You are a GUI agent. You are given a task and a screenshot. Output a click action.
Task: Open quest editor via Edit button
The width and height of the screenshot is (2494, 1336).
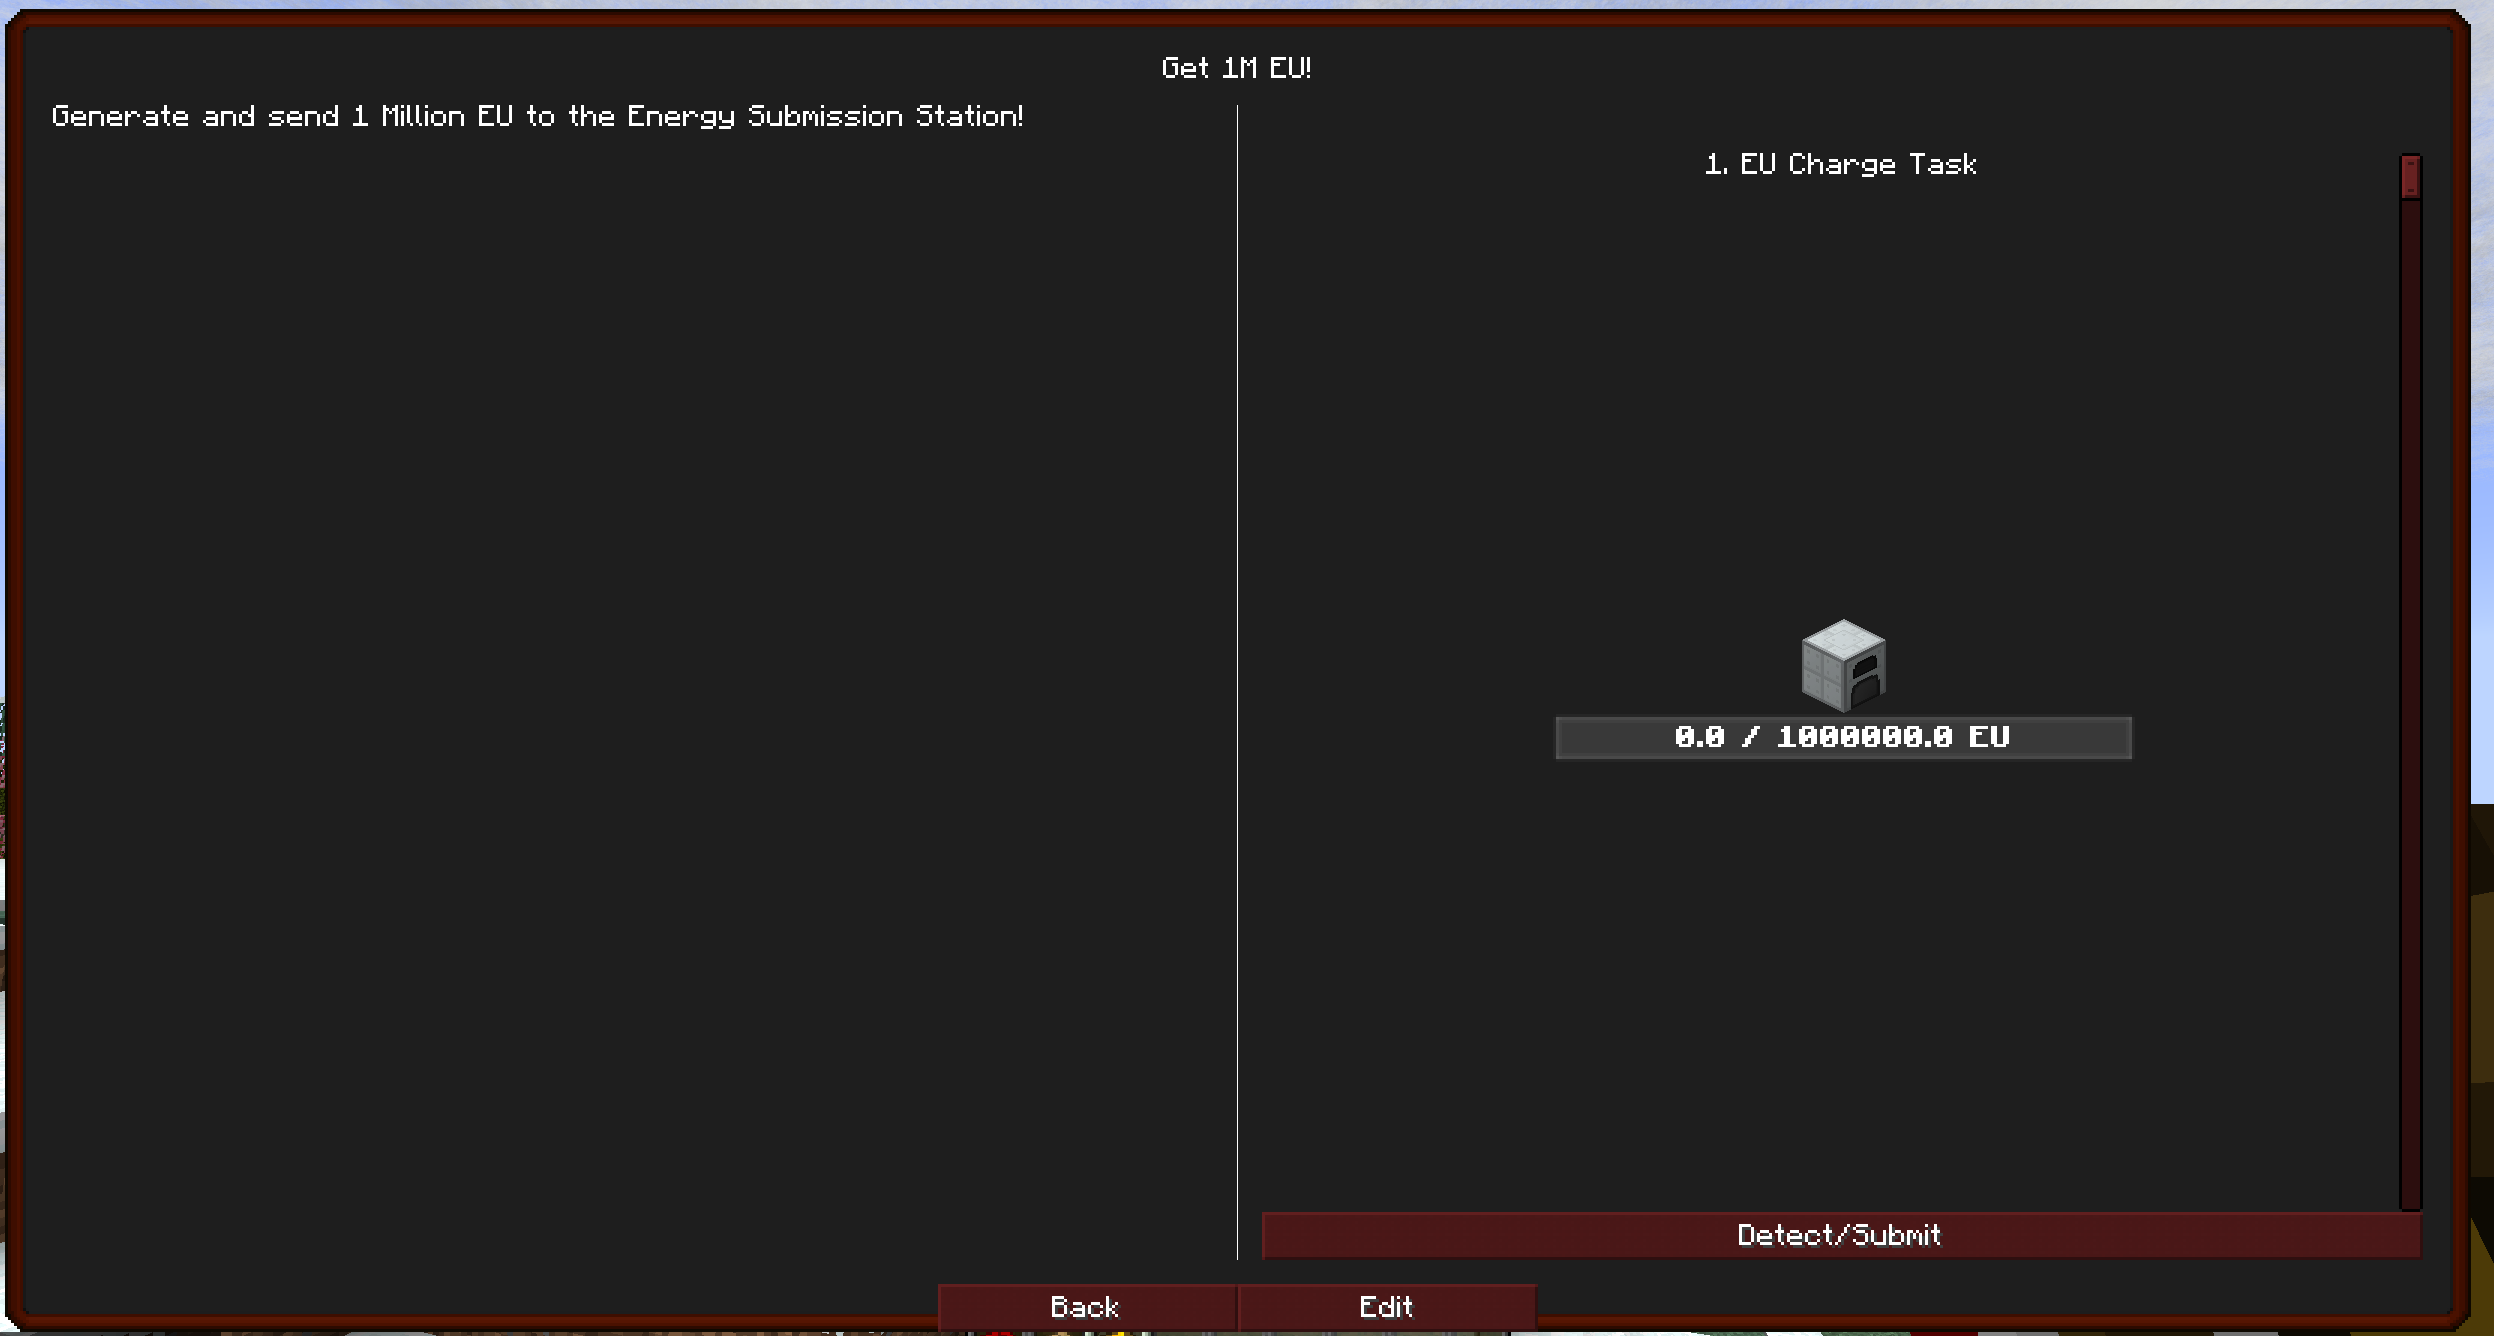pyautogui.click(x=1386, y=1307)
